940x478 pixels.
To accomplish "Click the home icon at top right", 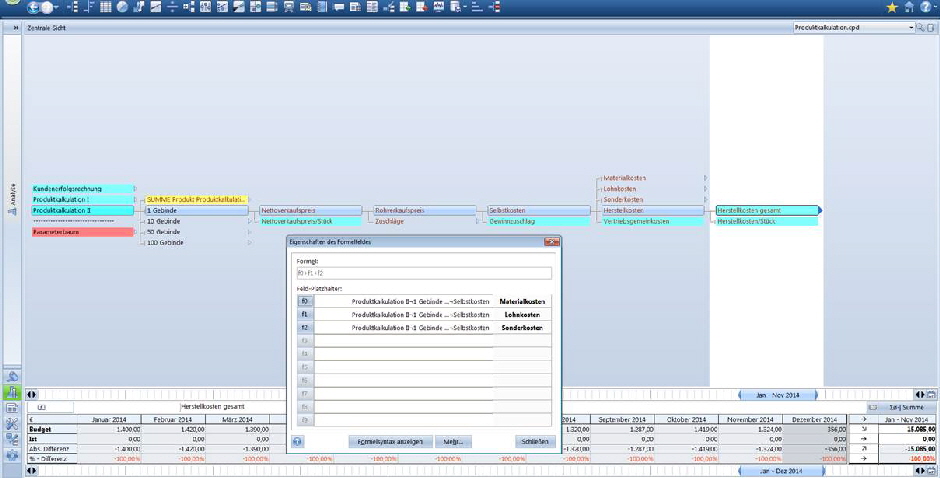I will pyautogui.click(x=909, y=7).
